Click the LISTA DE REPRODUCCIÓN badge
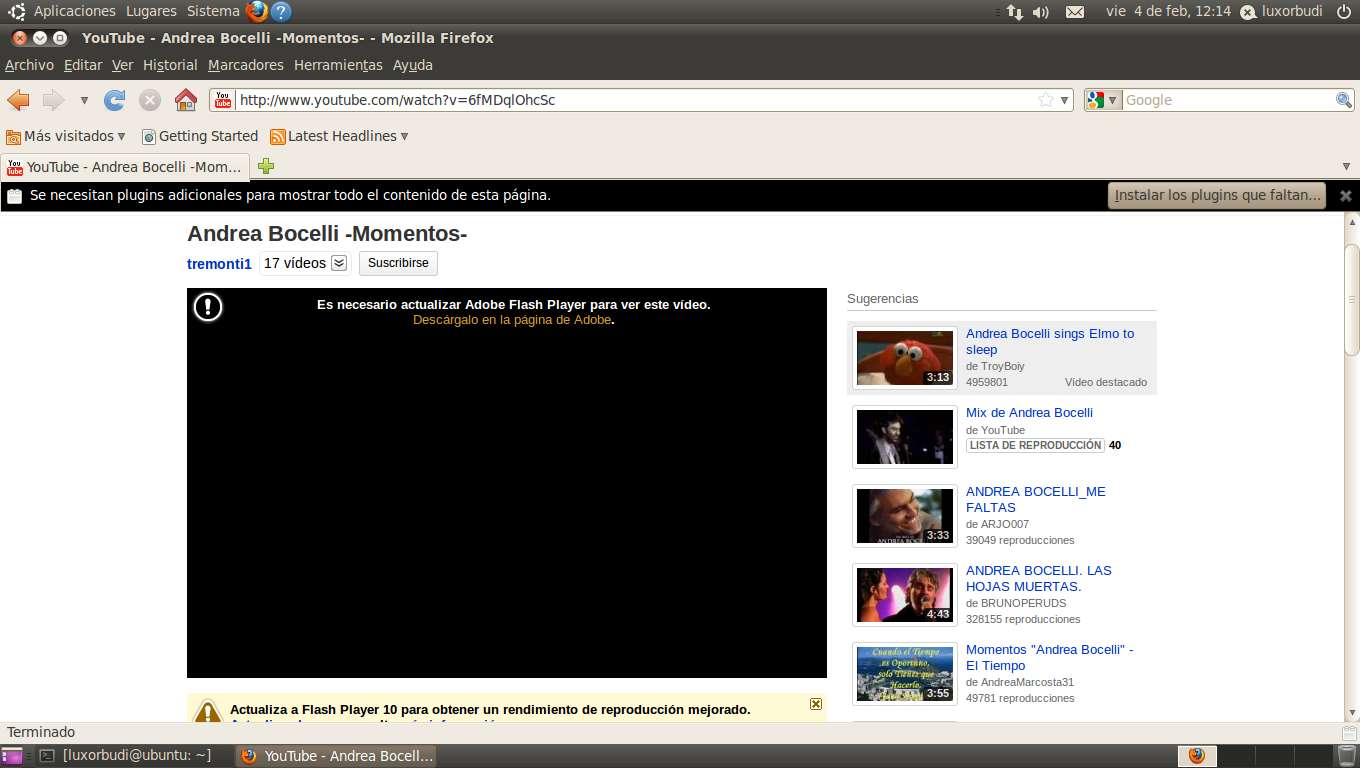 [1035, 446]
